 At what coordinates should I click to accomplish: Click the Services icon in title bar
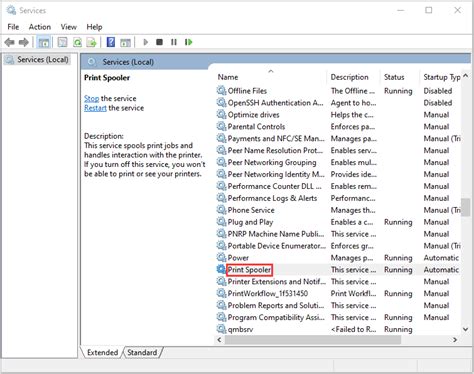click(11, 10)
